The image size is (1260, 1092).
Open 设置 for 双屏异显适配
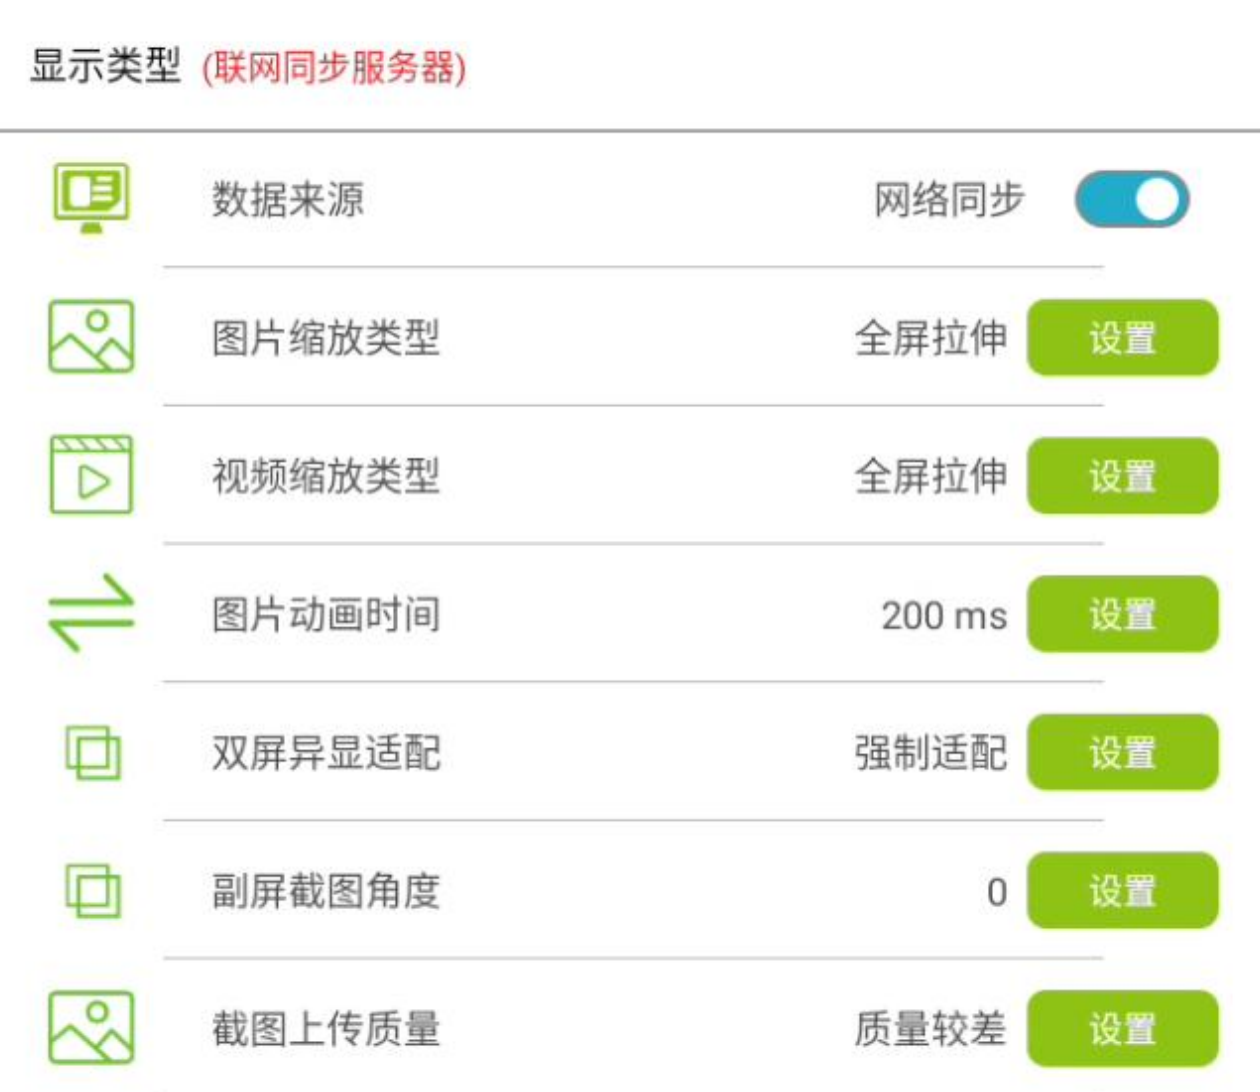pos(1122,752)
